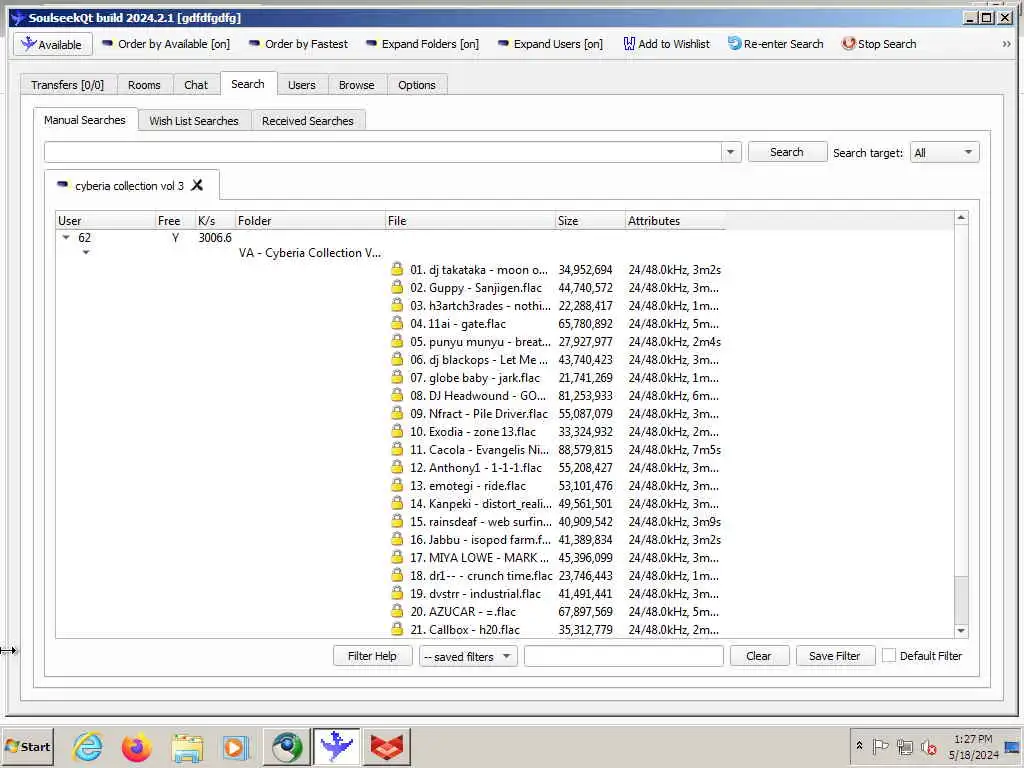Image resolution: width=1024 pixels, height=768 pixels.
Task: Click Stop Search toolbar button
Action: (878, 44)
